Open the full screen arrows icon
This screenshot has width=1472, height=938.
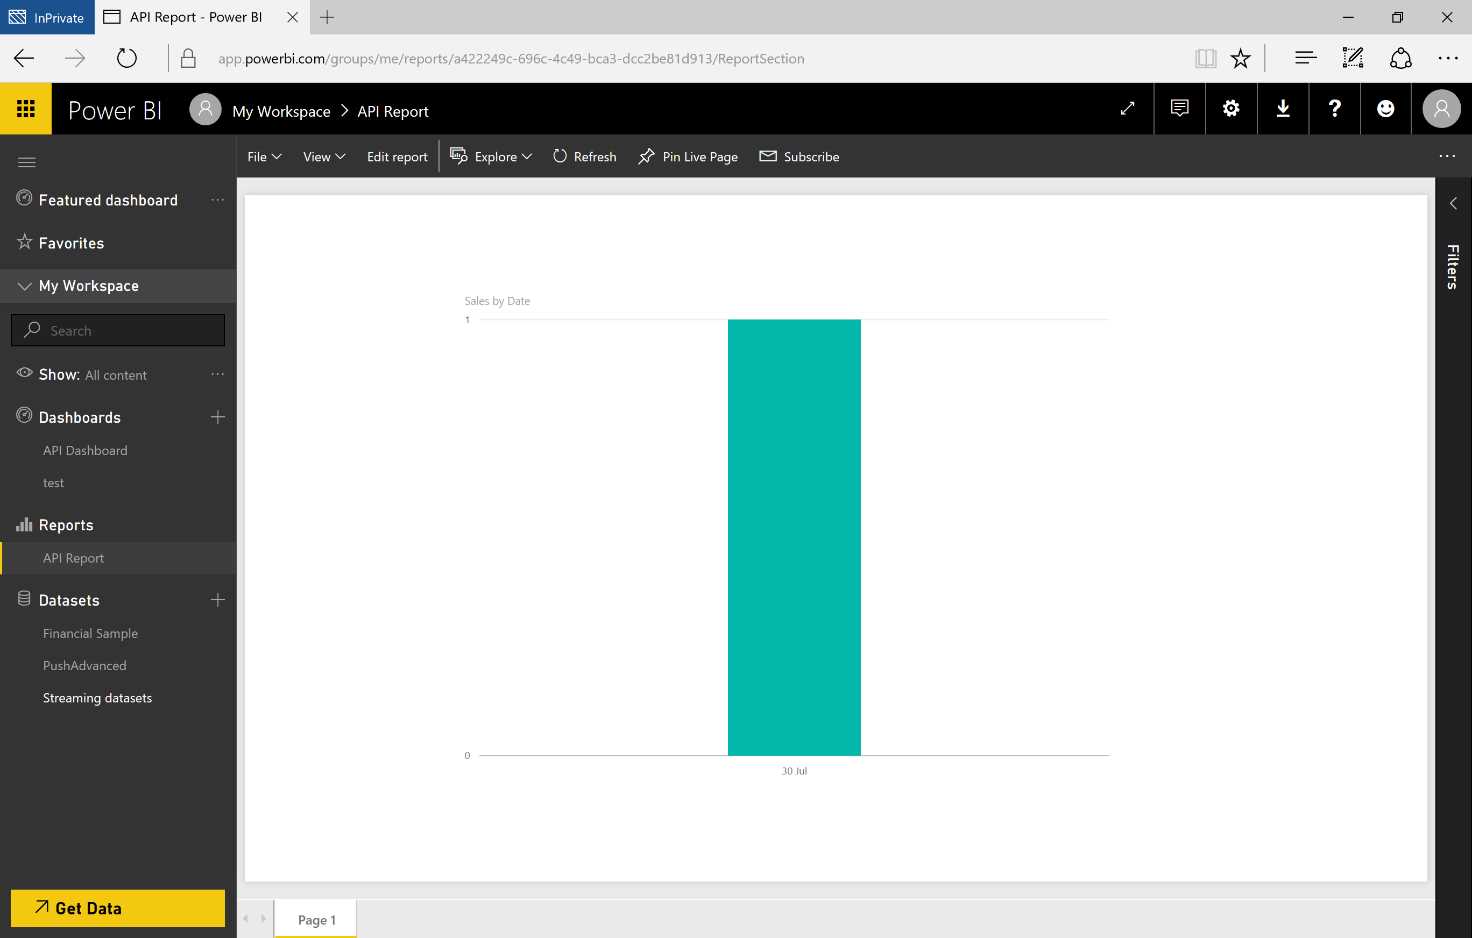(1127, 108)
